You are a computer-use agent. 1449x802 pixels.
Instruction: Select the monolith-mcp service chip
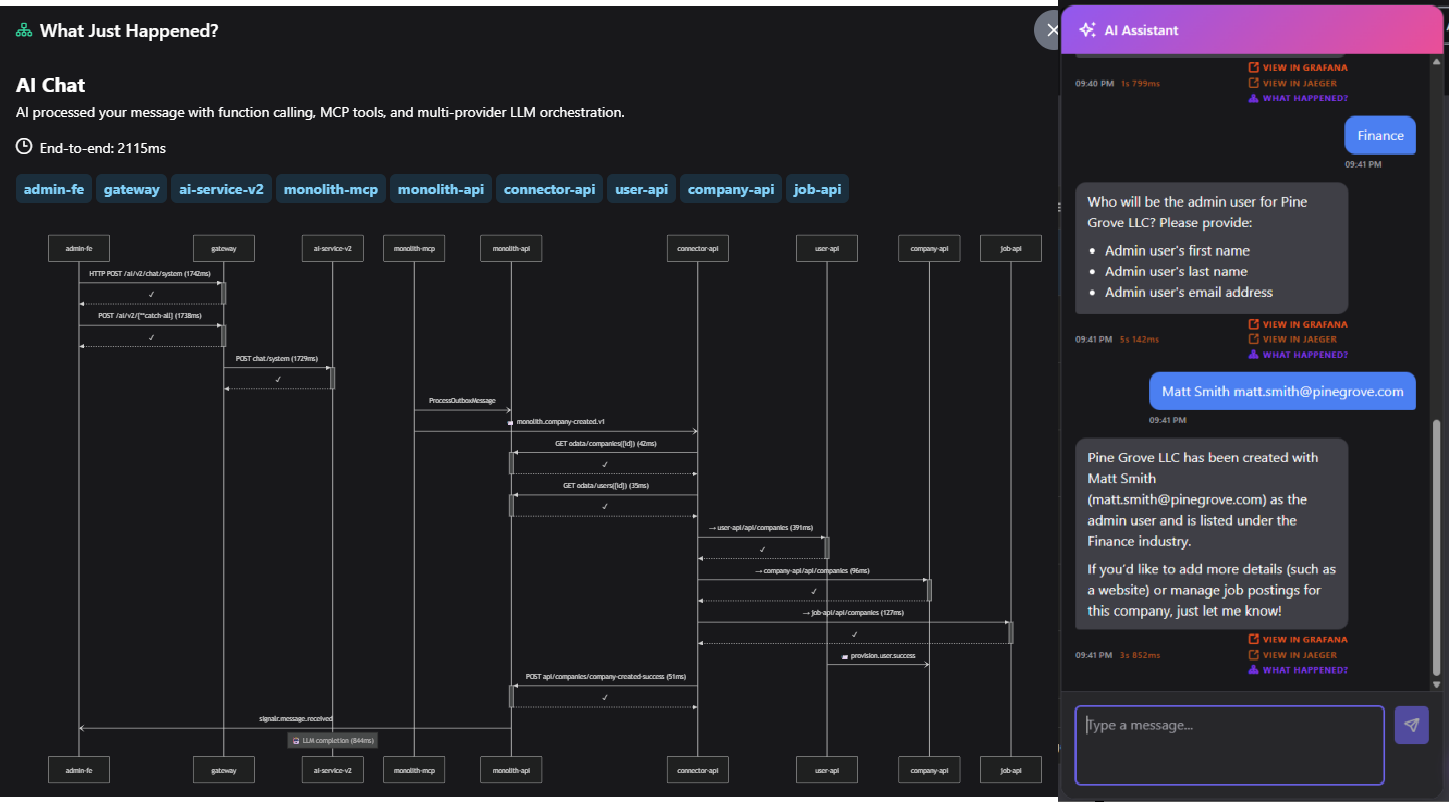pyautogui.click(x=331, y=189)
